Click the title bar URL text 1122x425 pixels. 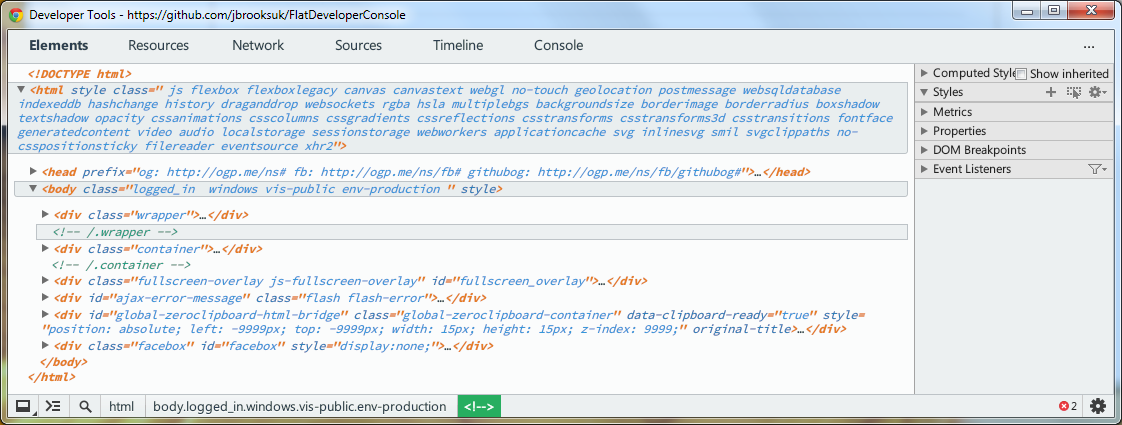[x=267, y=14]
